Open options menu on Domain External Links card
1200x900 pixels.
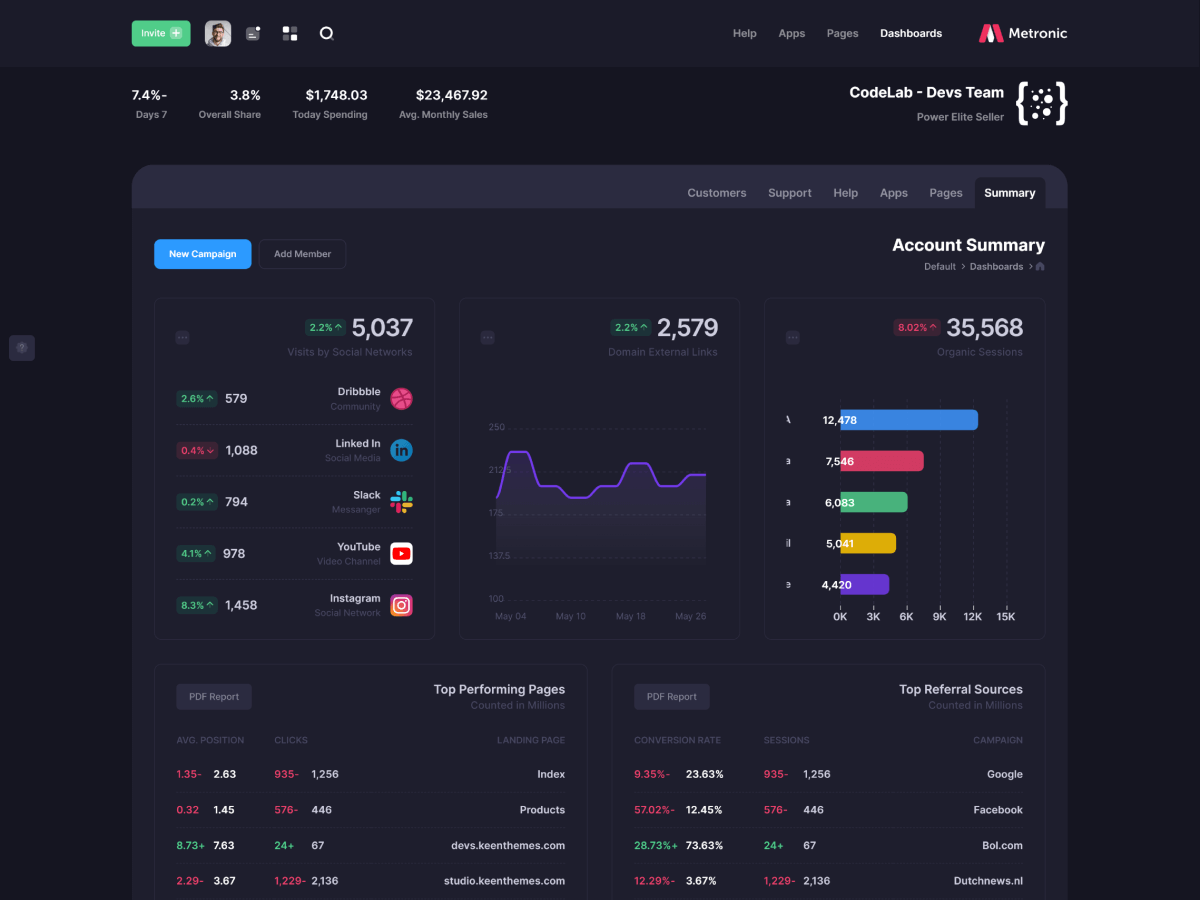coord(487,338)
